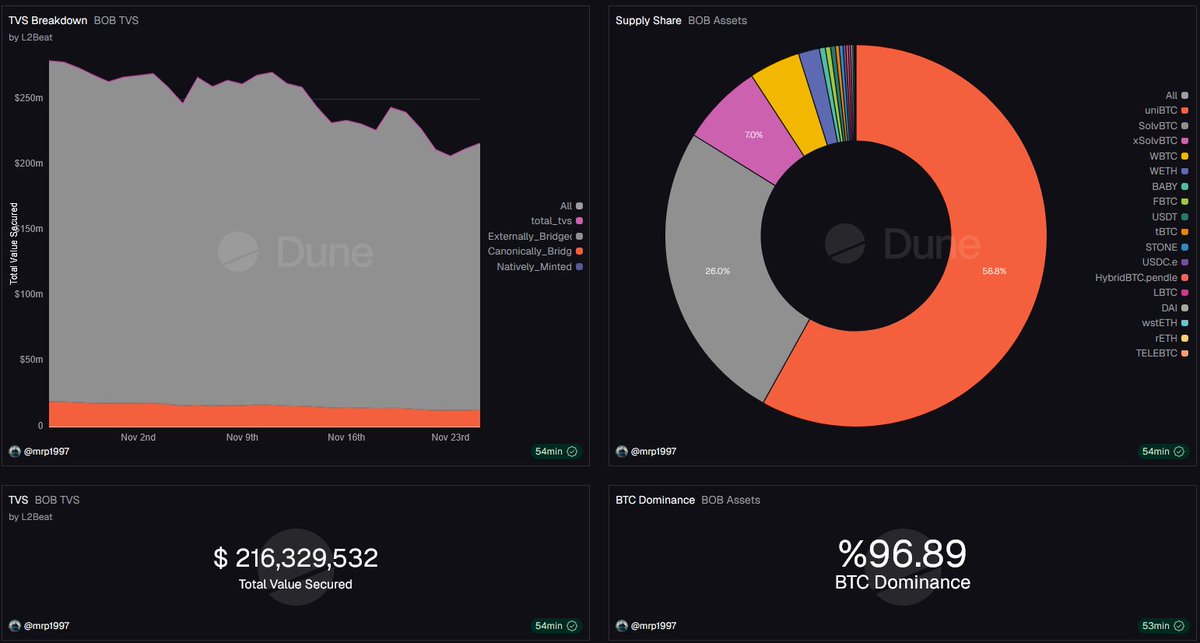The height and width of the screenshot is (643, 1200).
Task: Toggle TELEBTC in the Supply Share legend
Action: point(1163,354)
